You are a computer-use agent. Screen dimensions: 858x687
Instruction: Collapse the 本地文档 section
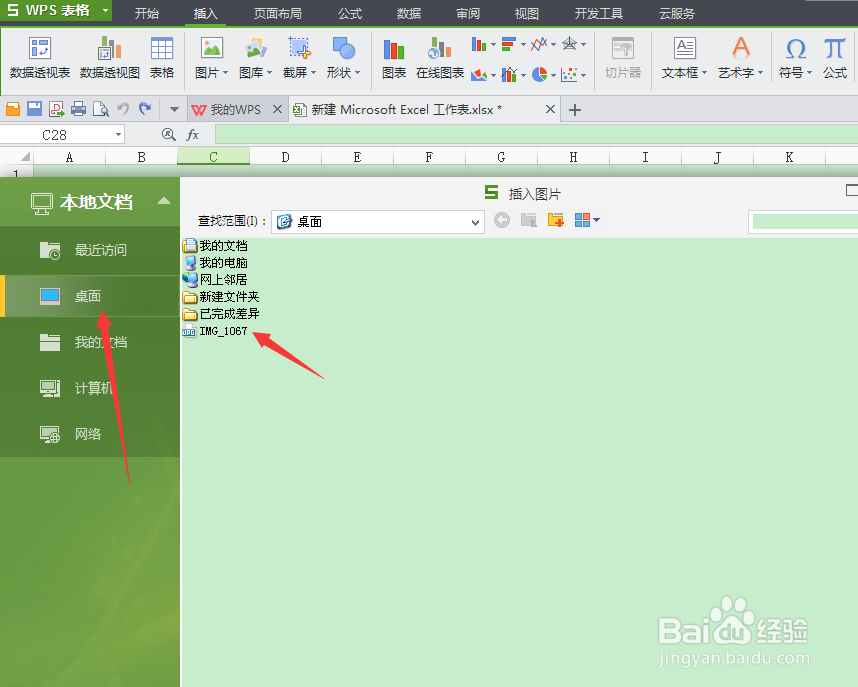tap(164, 201)
